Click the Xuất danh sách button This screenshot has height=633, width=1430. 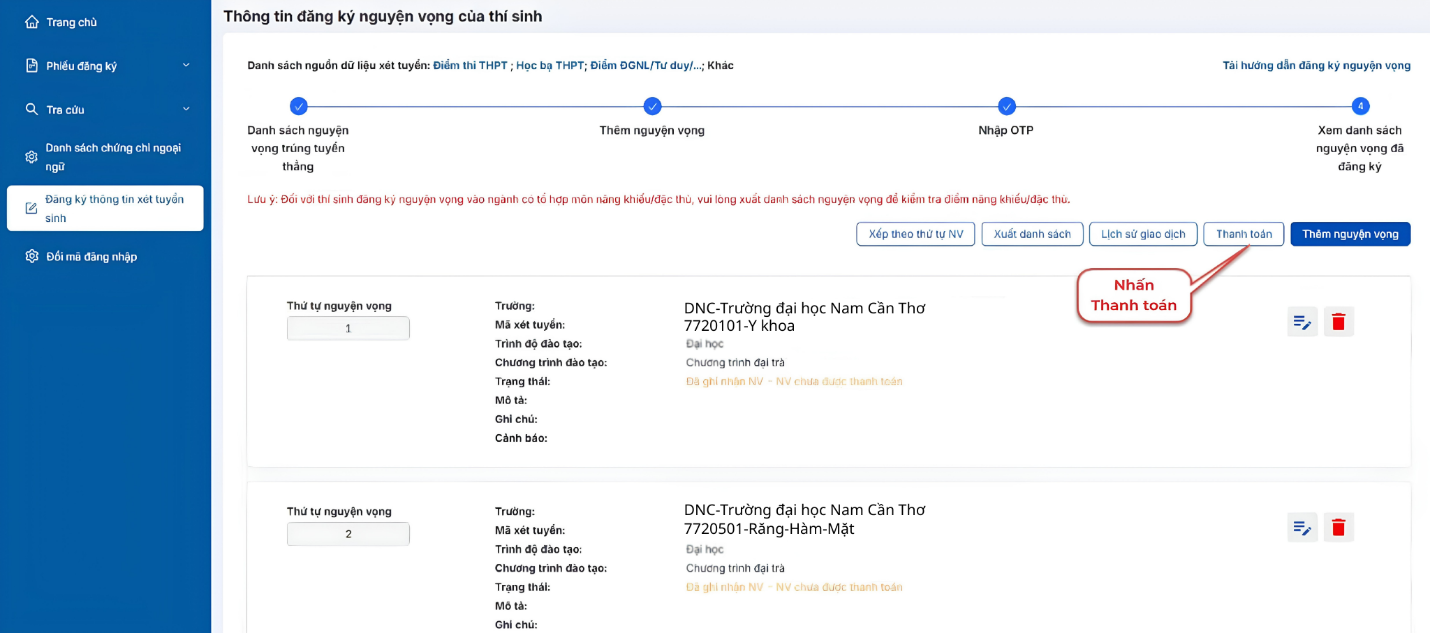click(1032, 234)
